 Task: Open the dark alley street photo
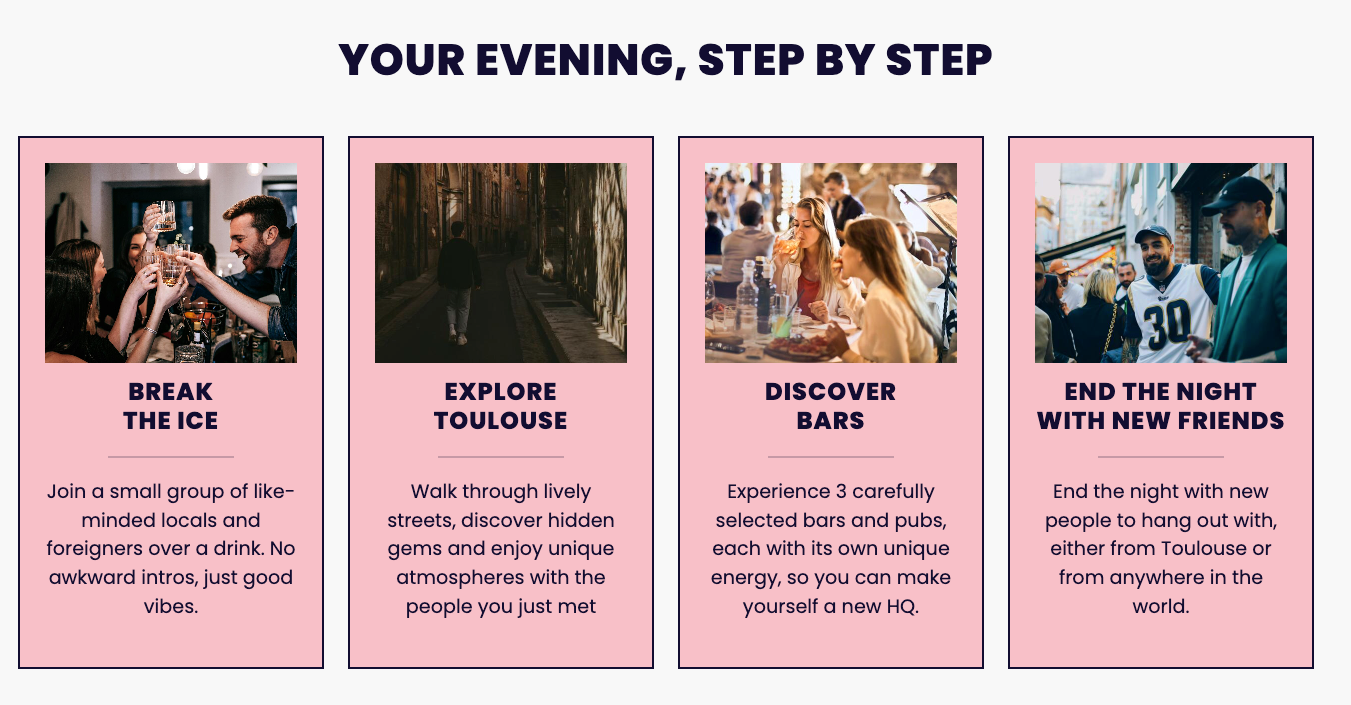(x=501, y=263)
